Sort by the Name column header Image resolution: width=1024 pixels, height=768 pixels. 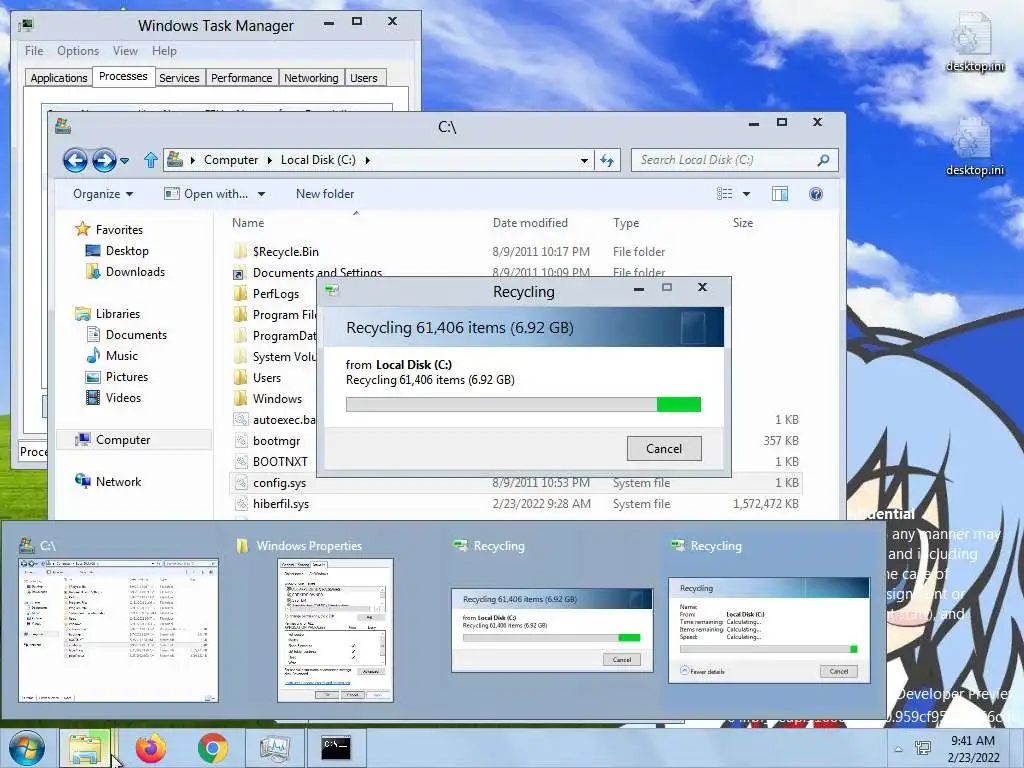248,223
